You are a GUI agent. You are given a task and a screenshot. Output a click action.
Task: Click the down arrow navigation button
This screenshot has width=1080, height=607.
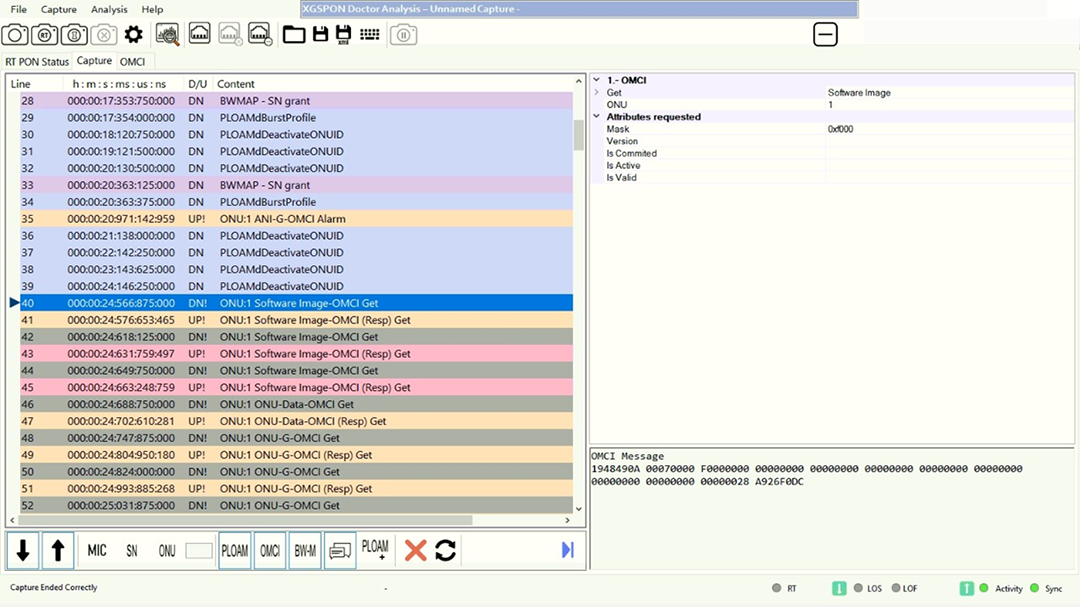[x=23, y=550]
